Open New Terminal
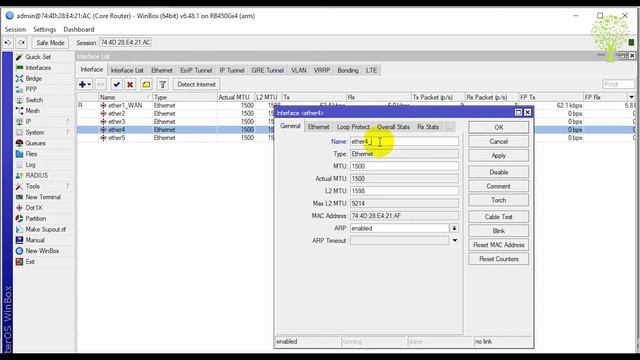Viewport: 640px width, 360px height. pyautogui.click(x=43, y=197)
